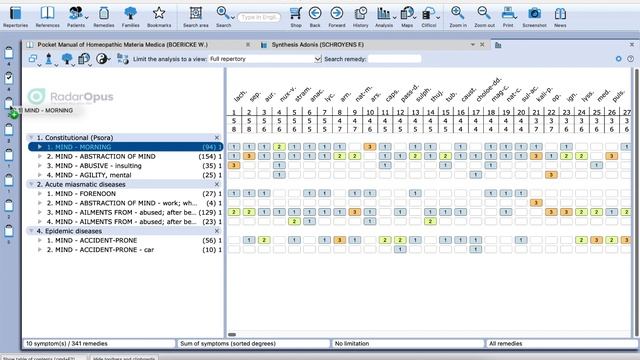Click the main toolbar search text box
Screen dimensions: 640x360
(259, 18)
